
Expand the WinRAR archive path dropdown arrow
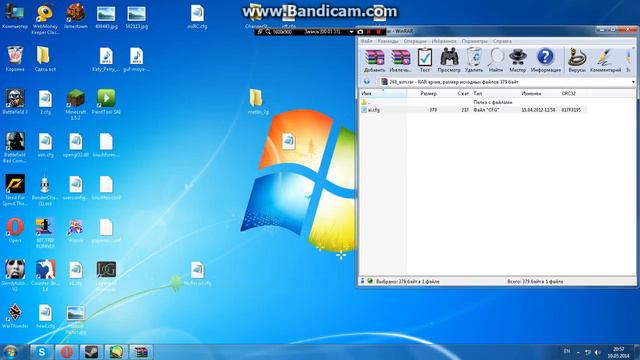click(x=633, y=82)
